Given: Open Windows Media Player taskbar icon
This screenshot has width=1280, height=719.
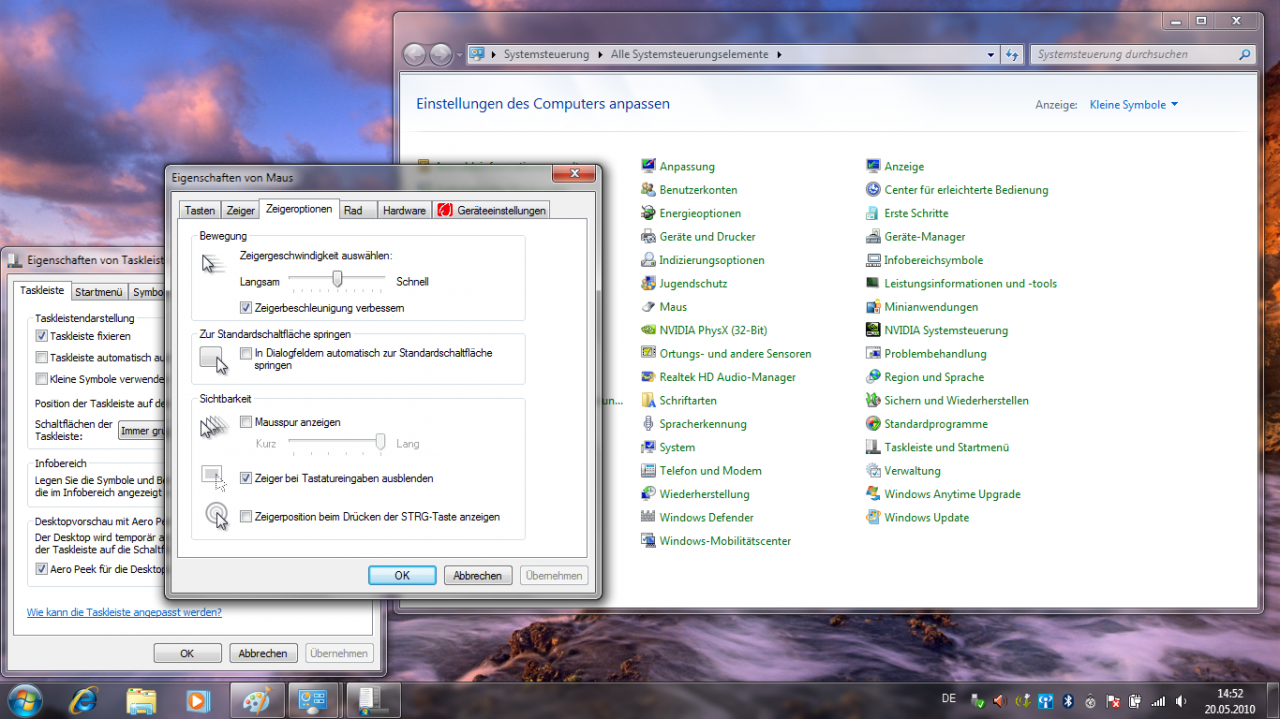Looking at the screenshot, I should tap(199, 700).
